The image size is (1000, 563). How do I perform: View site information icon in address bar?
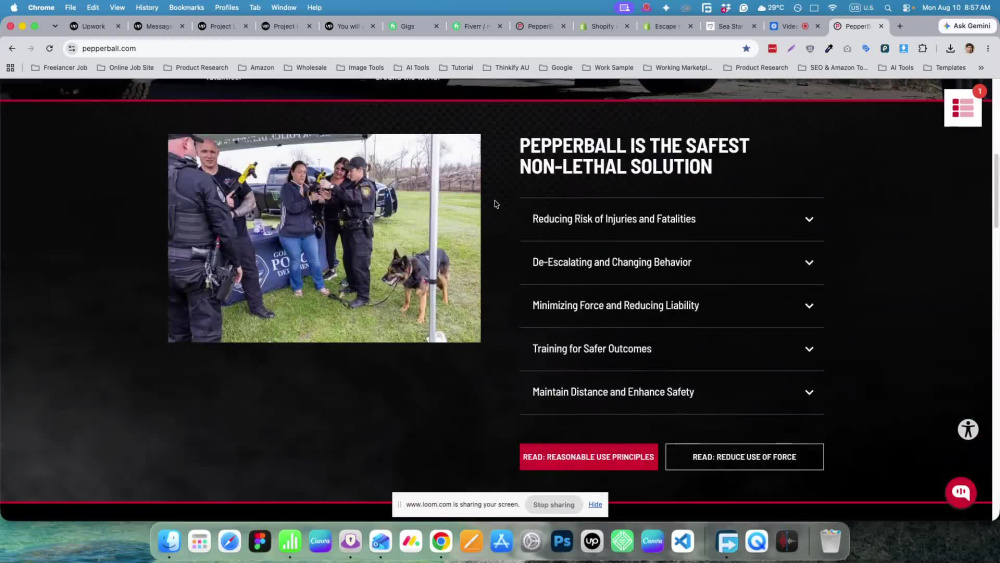coord(72,48)
